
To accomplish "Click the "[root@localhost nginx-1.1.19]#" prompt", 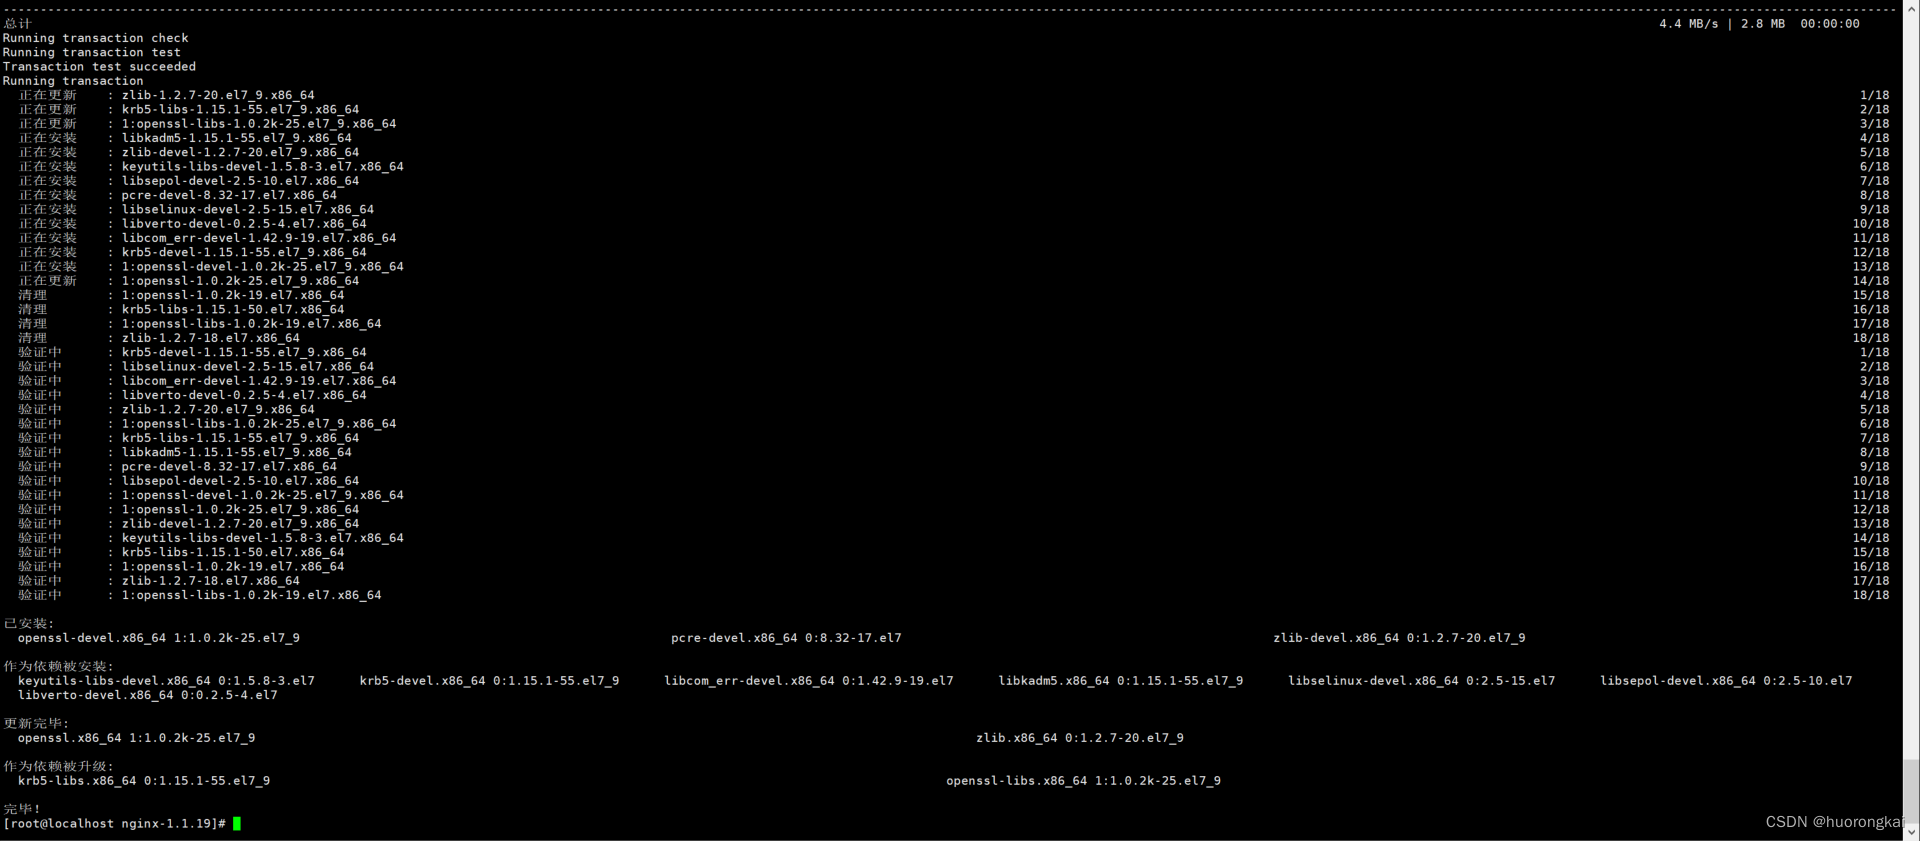I will [114, 824].
